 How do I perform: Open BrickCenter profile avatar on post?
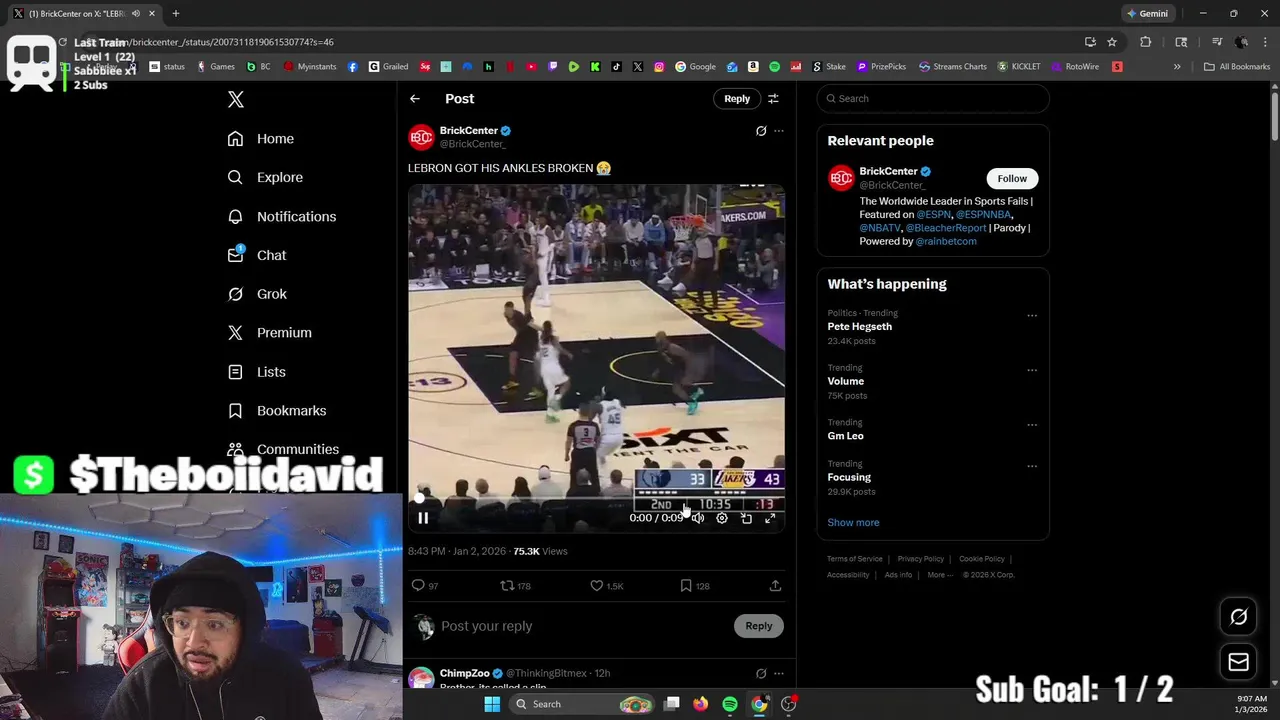click(422, 137)
